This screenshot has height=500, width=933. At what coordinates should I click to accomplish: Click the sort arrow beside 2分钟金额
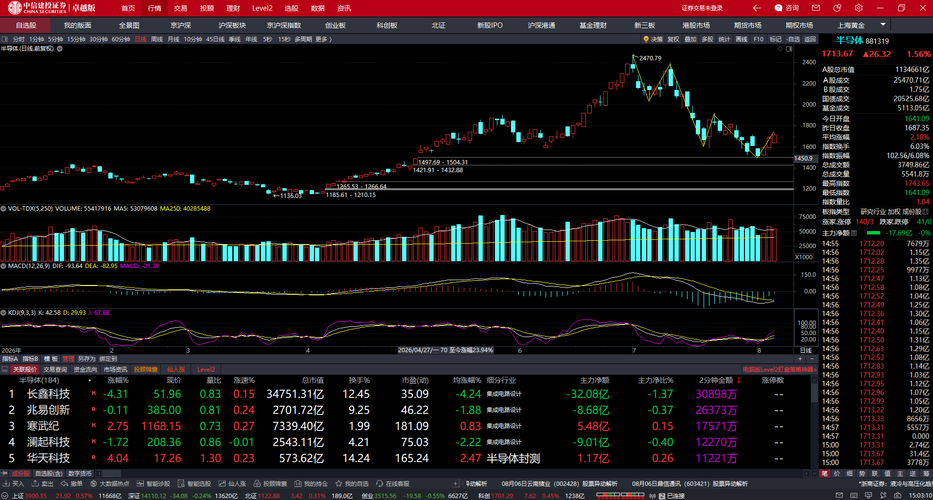pos(738,380)
